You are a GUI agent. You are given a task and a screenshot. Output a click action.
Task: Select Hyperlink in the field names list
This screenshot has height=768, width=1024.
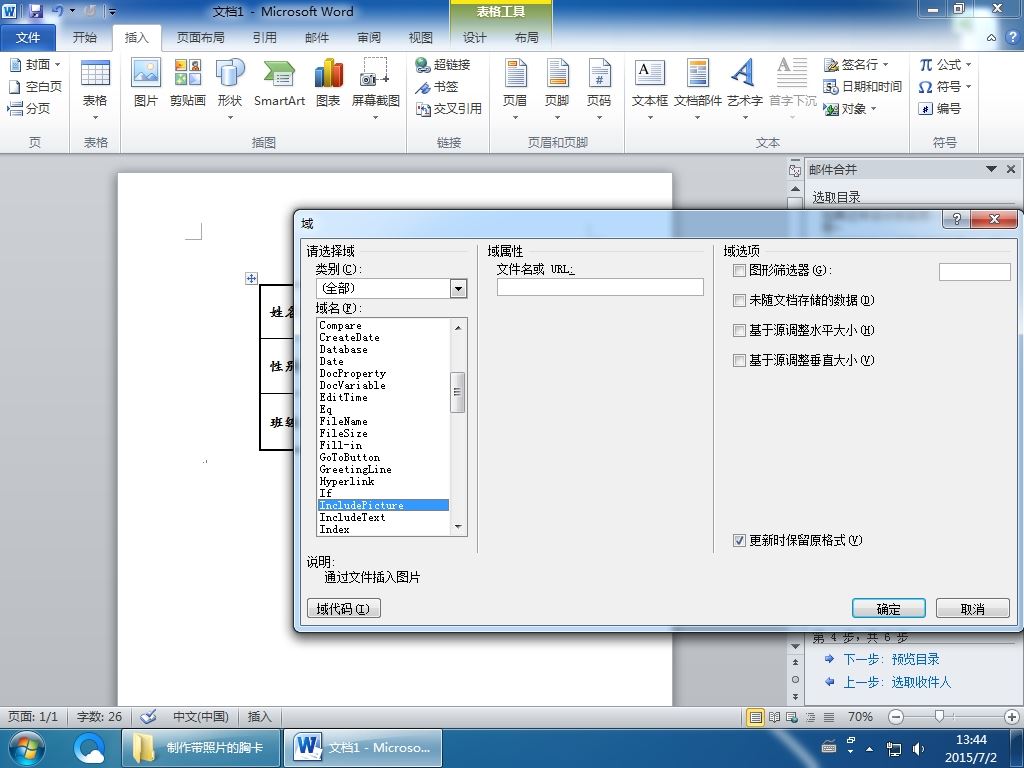(383, 481)
